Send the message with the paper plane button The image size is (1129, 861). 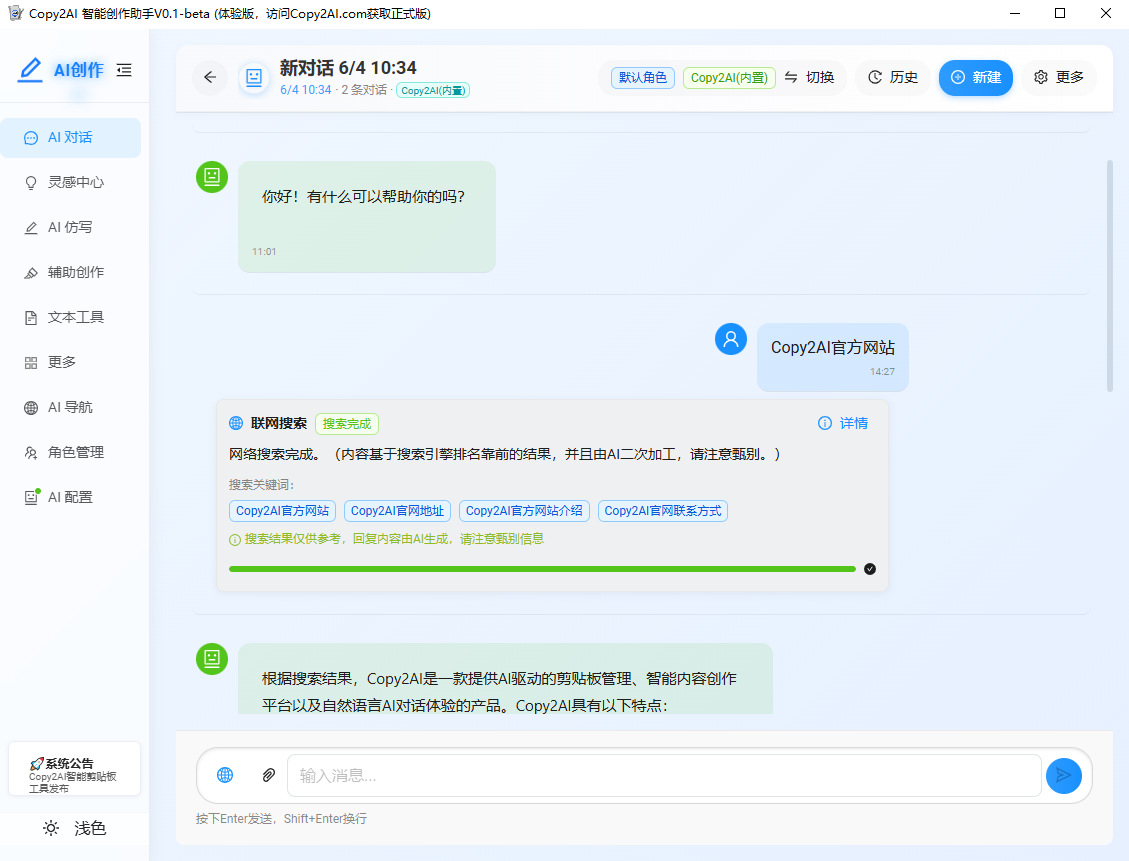pos(1063,775)
